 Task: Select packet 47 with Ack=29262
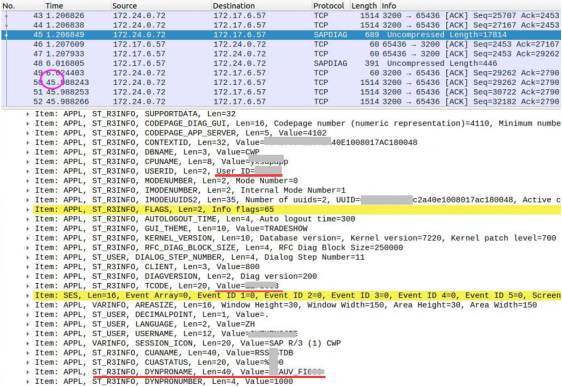[x=281, y=54]
